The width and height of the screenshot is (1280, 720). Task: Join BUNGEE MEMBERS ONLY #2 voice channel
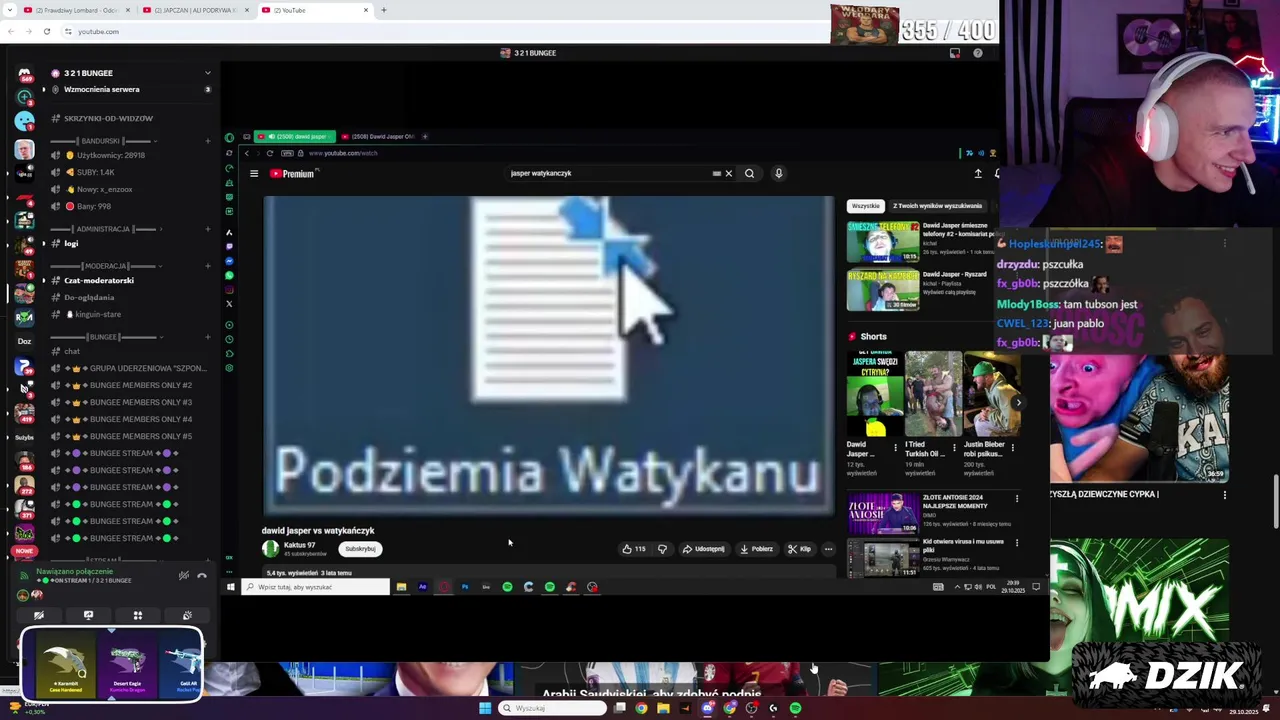click(131, 385)
